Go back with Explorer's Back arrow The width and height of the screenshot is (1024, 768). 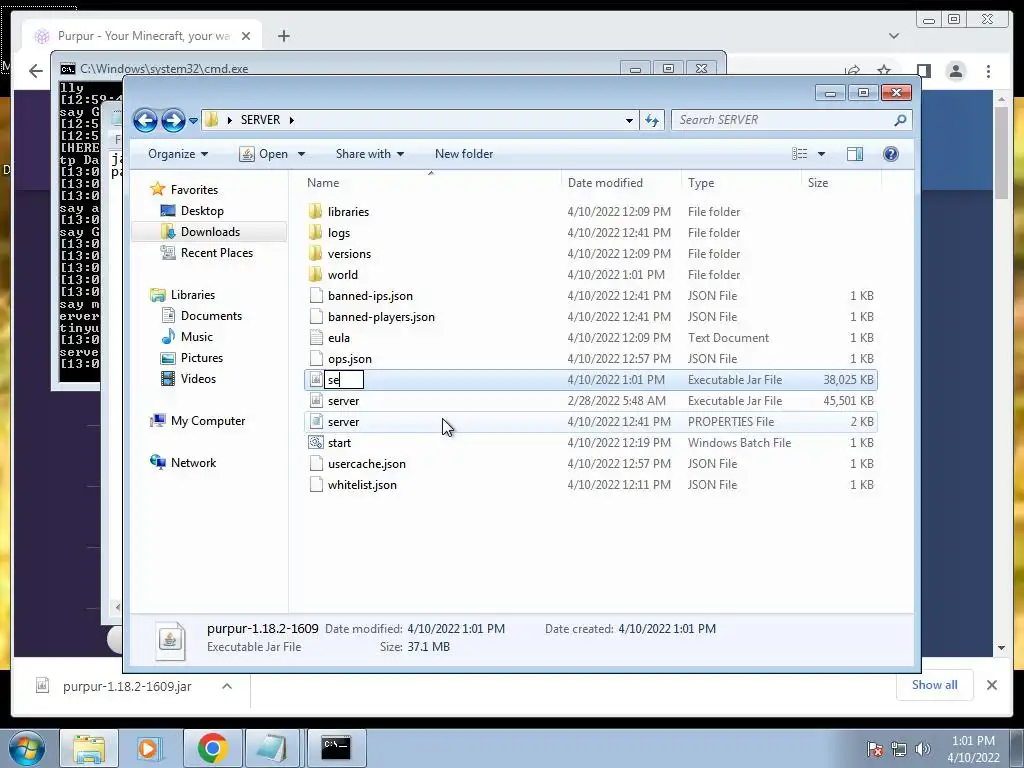(x=146, y=120)
